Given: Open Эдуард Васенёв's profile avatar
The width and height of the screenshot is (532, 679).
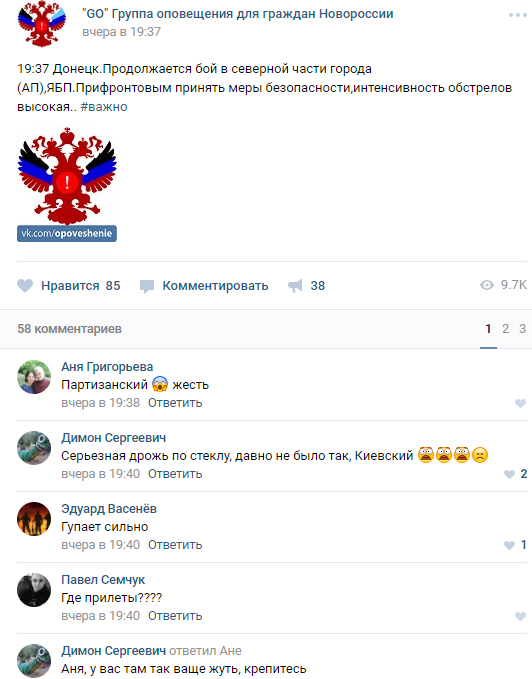Looking at the screenshot, I should click(x=34, y=519).
